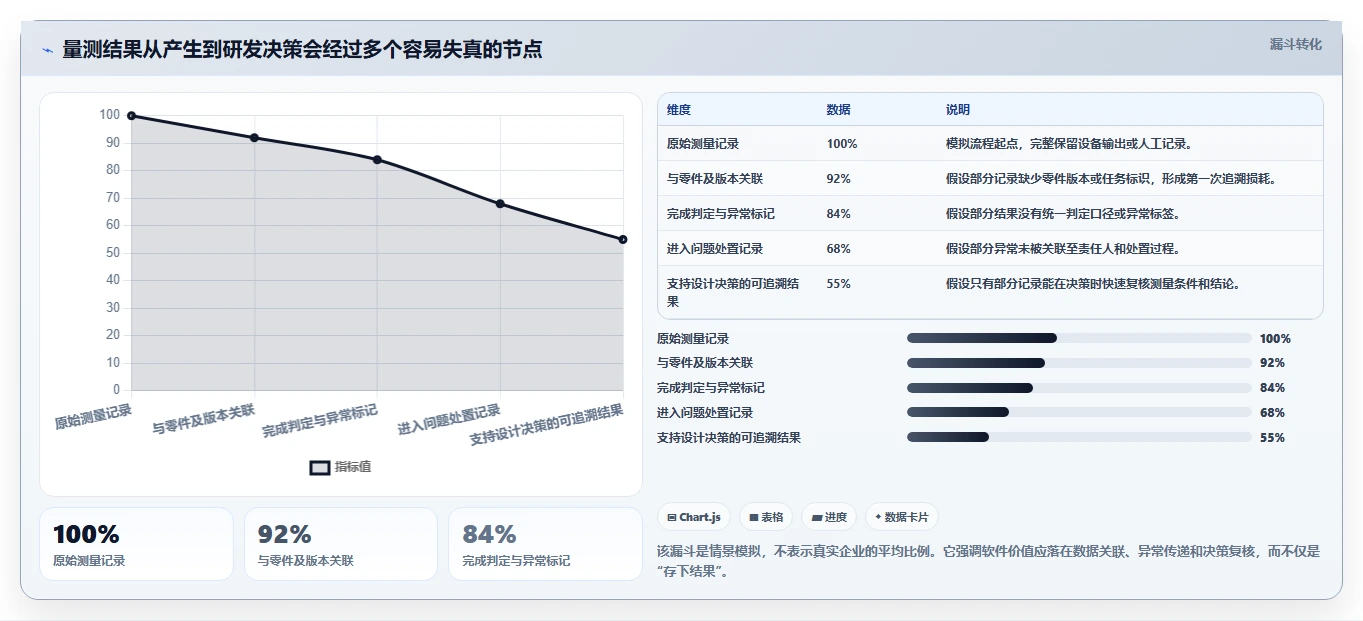The height and width of the screenshot is (621, 1363).
Task: Click the 表格 tag
Action: pos(766,517)
